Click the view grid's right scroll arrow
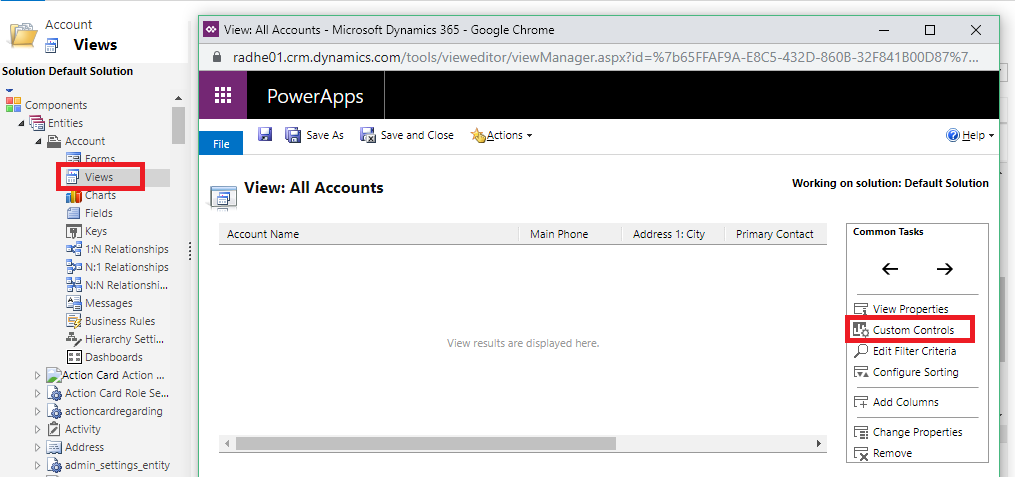Screen dimensions: 1015x477 (x=819, y=443)
